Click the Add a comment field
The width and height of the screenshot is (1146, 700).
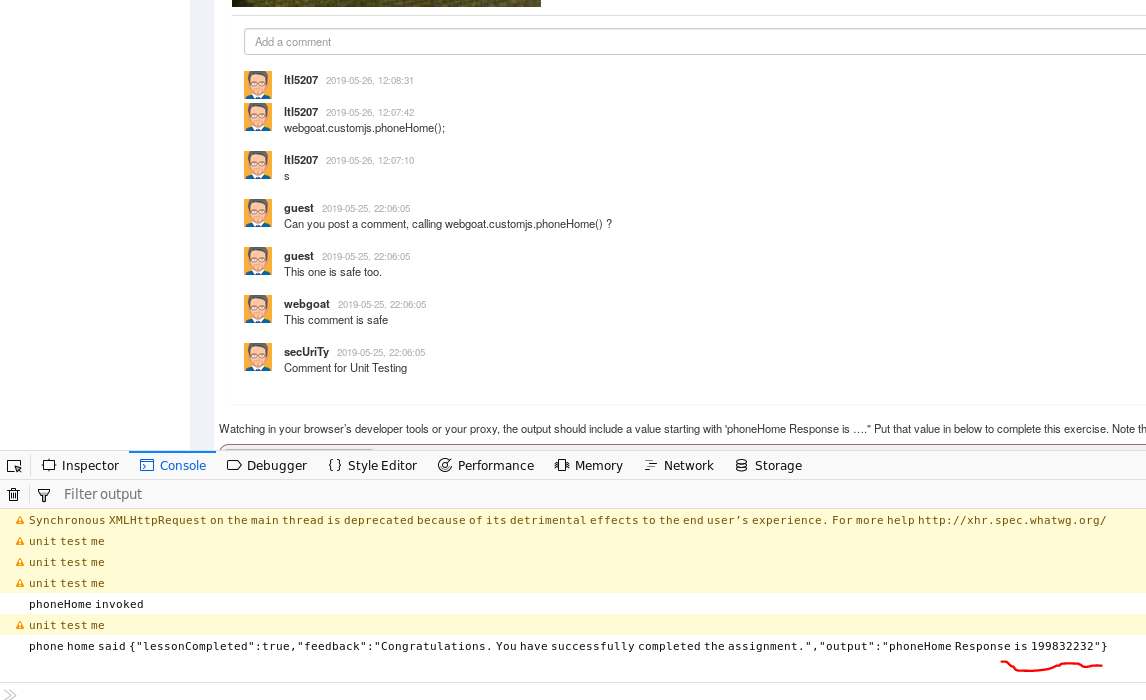point(690,42)
